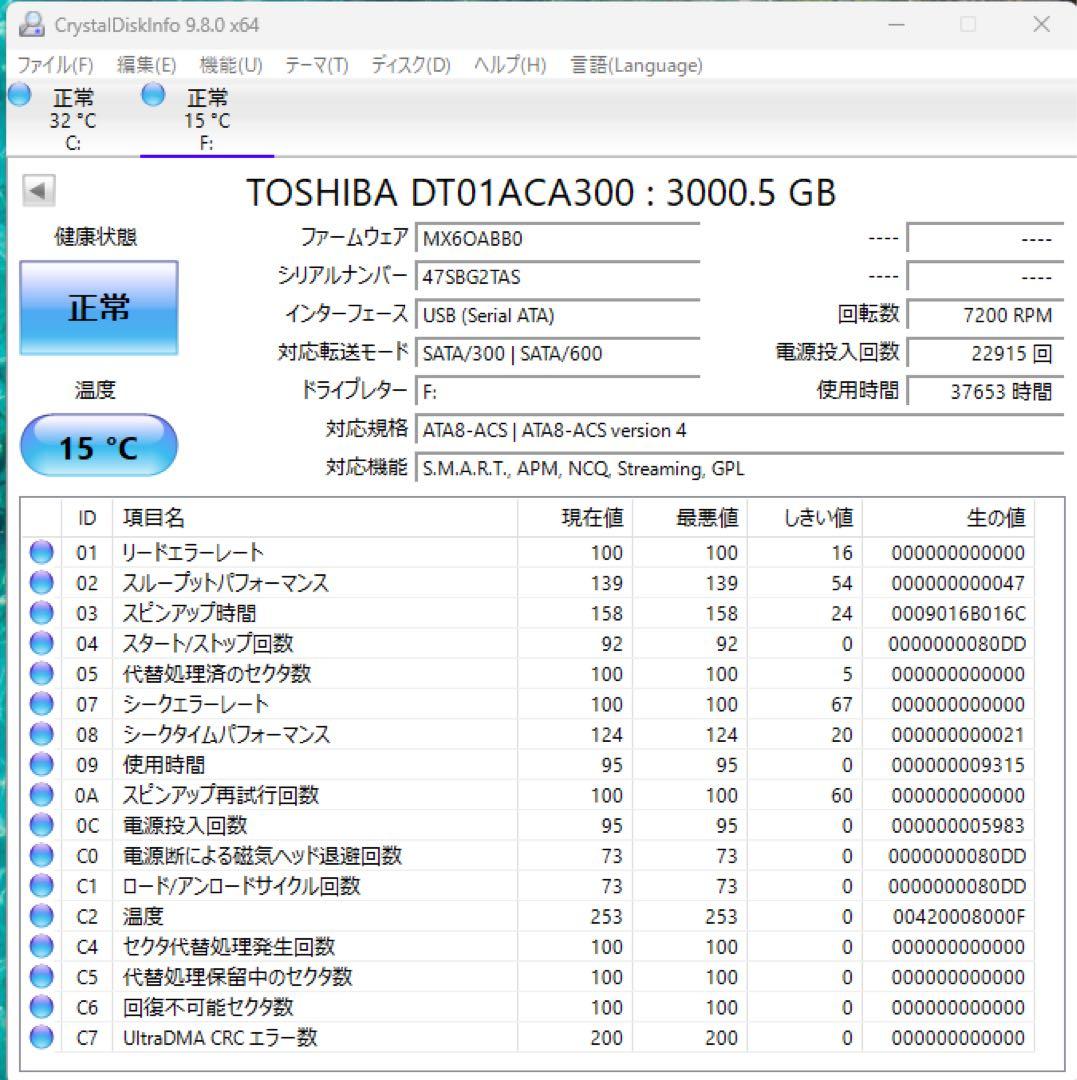Click the rotation rate value 7200 RPM
Screen dimensions: 1077x1080
point(985,315)
